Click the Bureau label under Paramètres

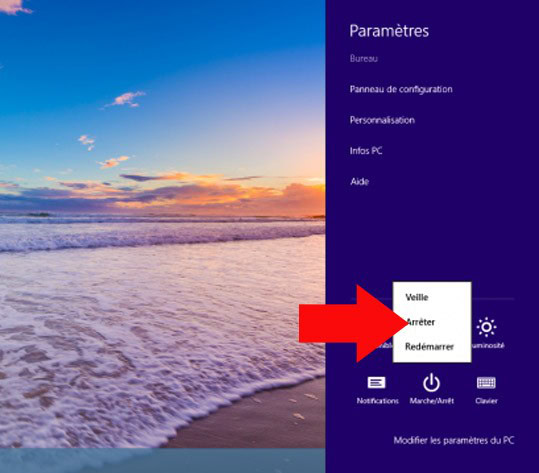coord(363,59)
